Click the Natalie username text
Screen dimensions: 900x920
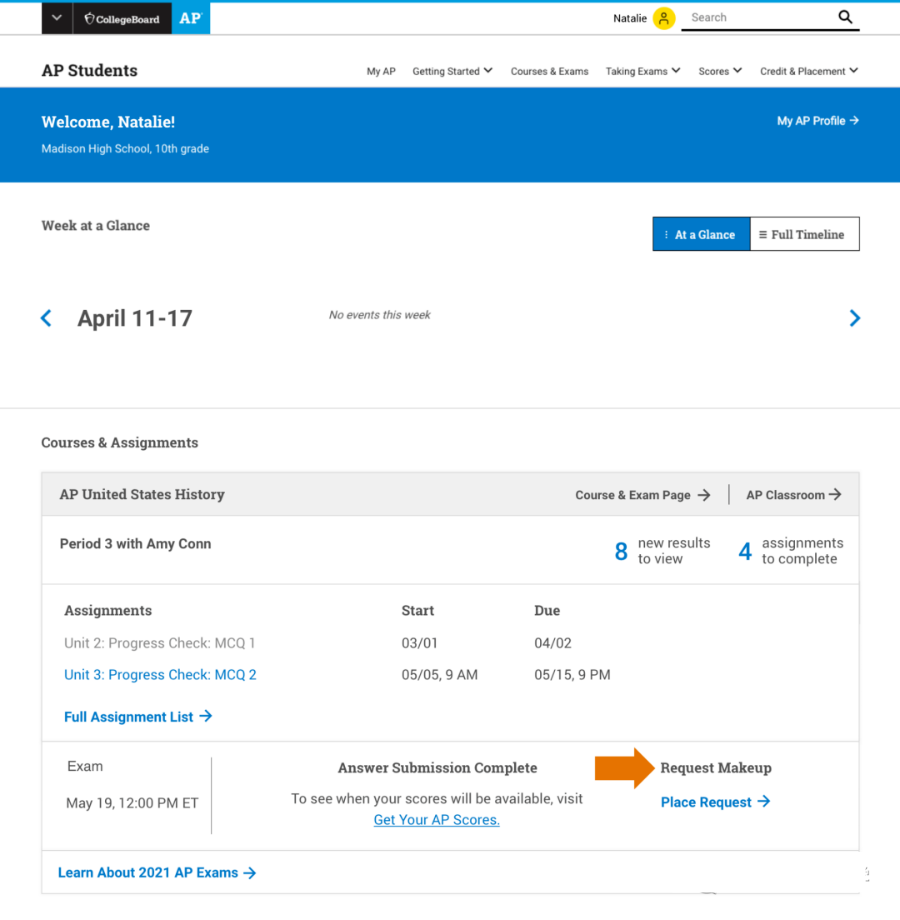point(630,18)
